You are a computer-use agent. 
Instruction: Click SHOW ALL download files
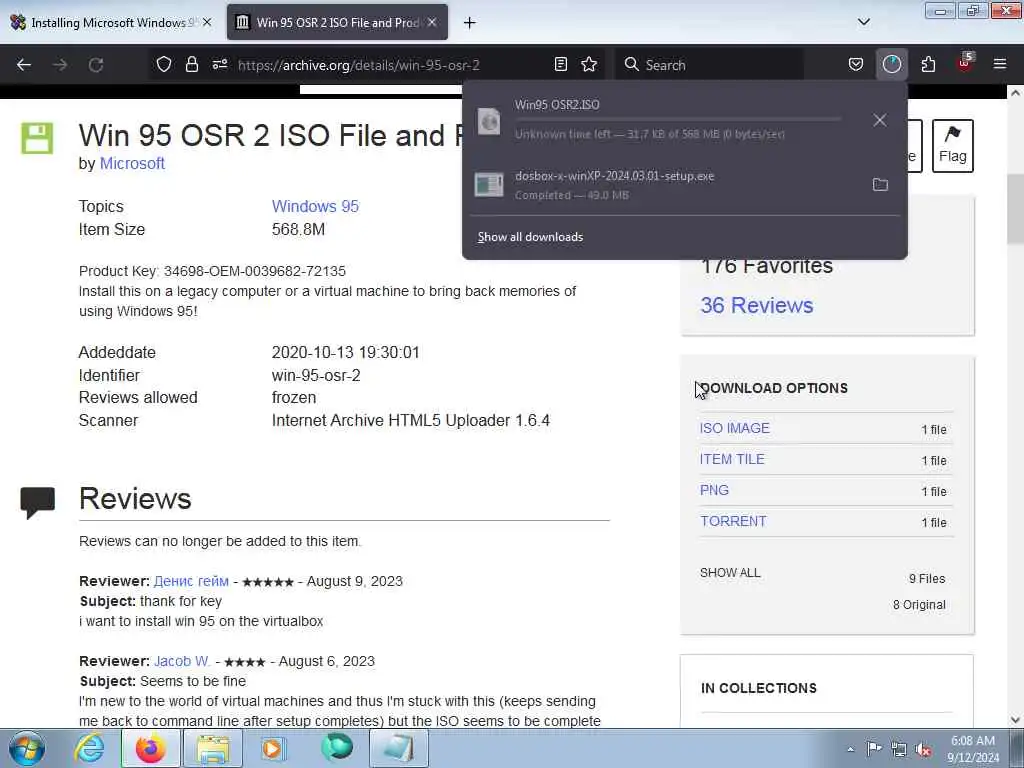pyautogui.click(x=730, y=573)
